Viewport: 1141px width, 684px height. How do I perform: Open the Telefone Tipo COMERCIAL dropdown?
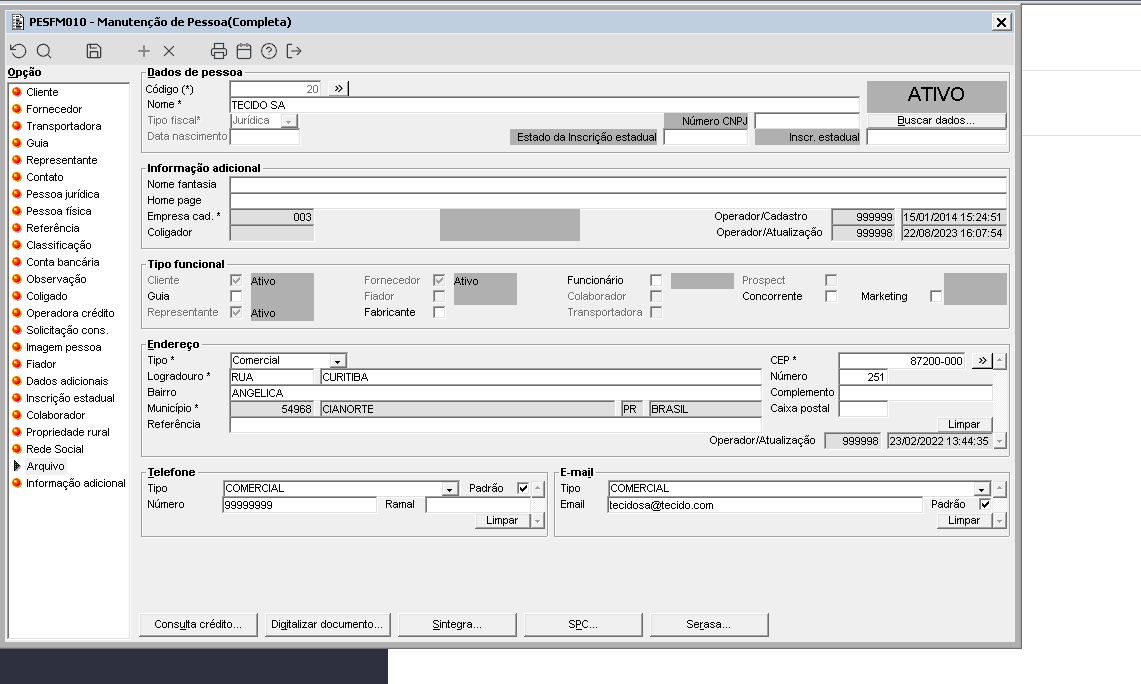pyautogui.click(x=450, y=489)
